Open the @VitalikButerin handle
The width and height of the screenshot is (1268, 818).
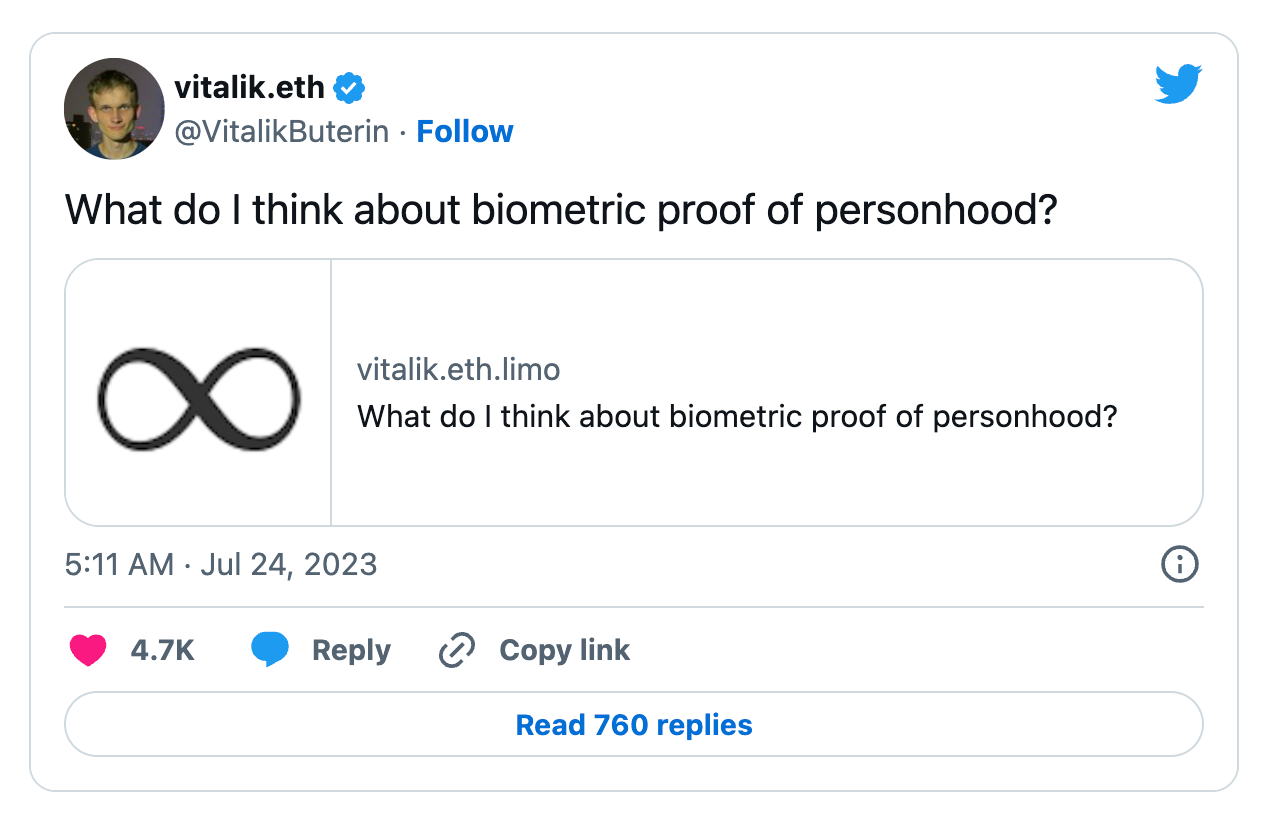coord(282,132)
